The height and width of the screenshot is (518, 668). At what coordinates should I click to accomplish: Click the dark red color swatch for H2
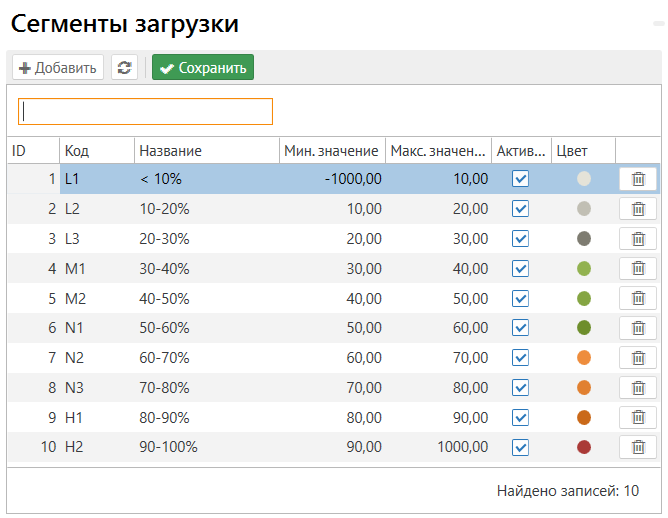click(x=584, y=447)
